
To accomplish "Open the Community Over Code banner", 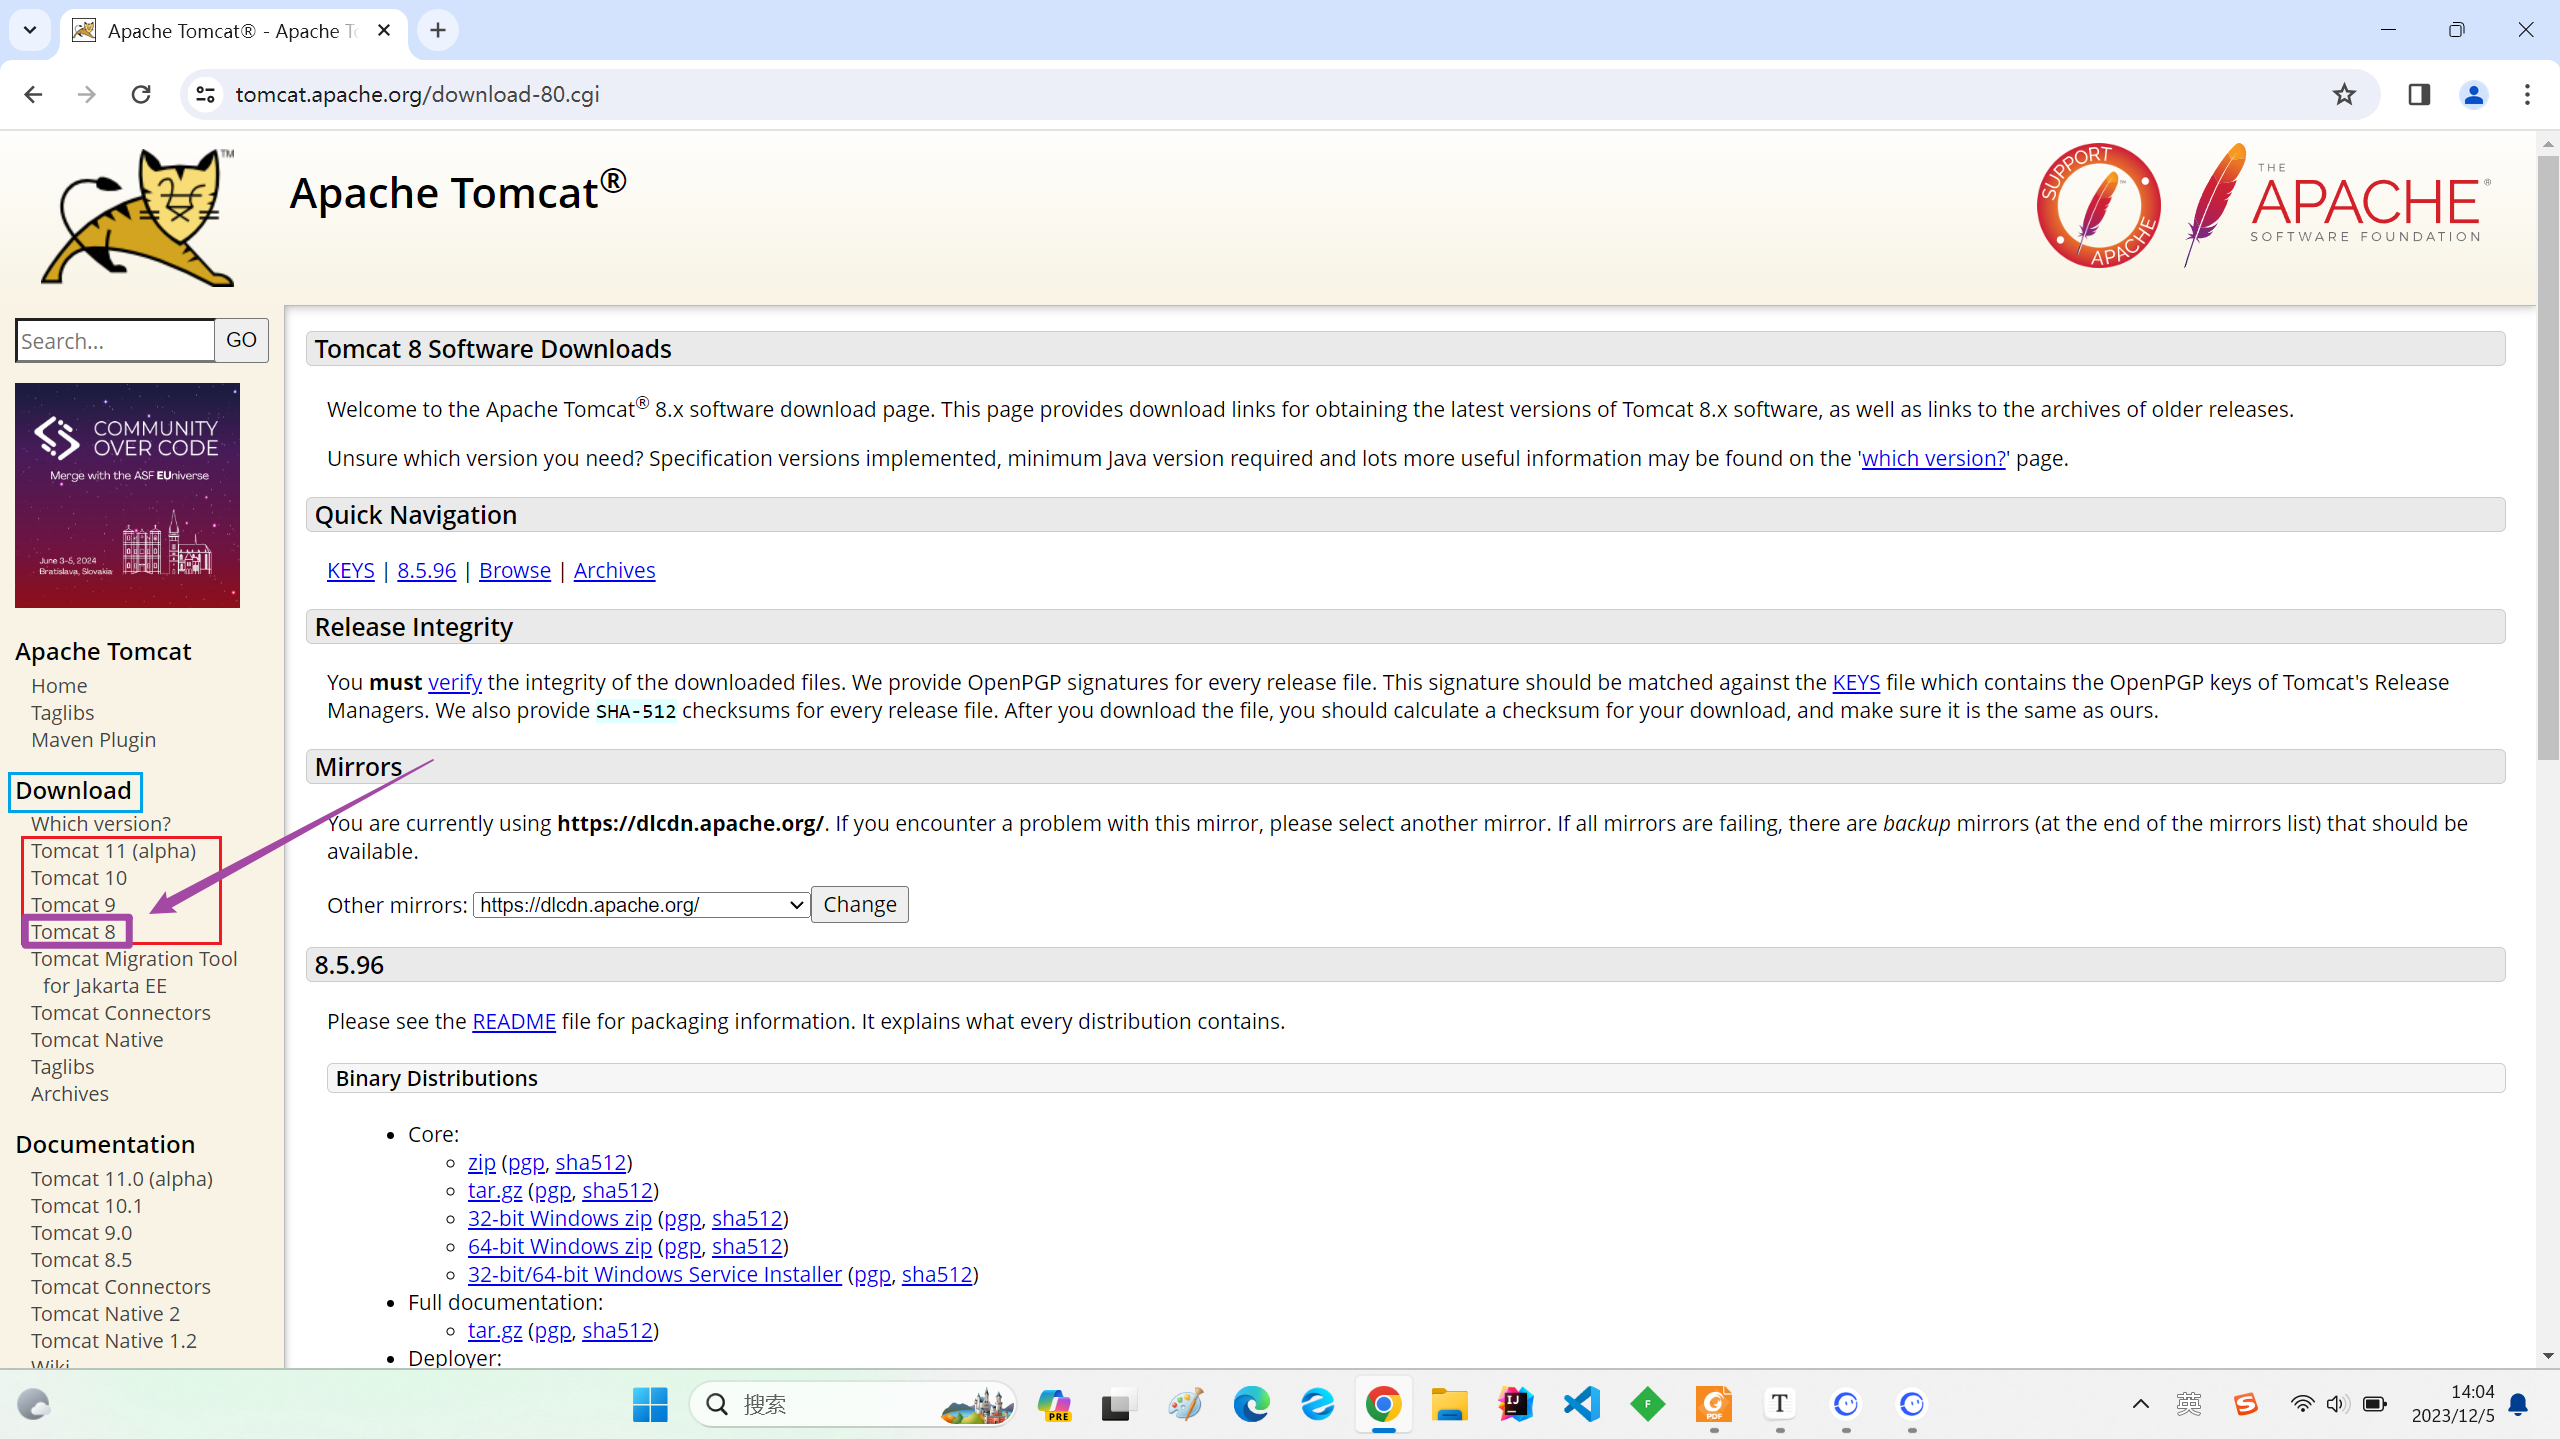I will 127,495.
